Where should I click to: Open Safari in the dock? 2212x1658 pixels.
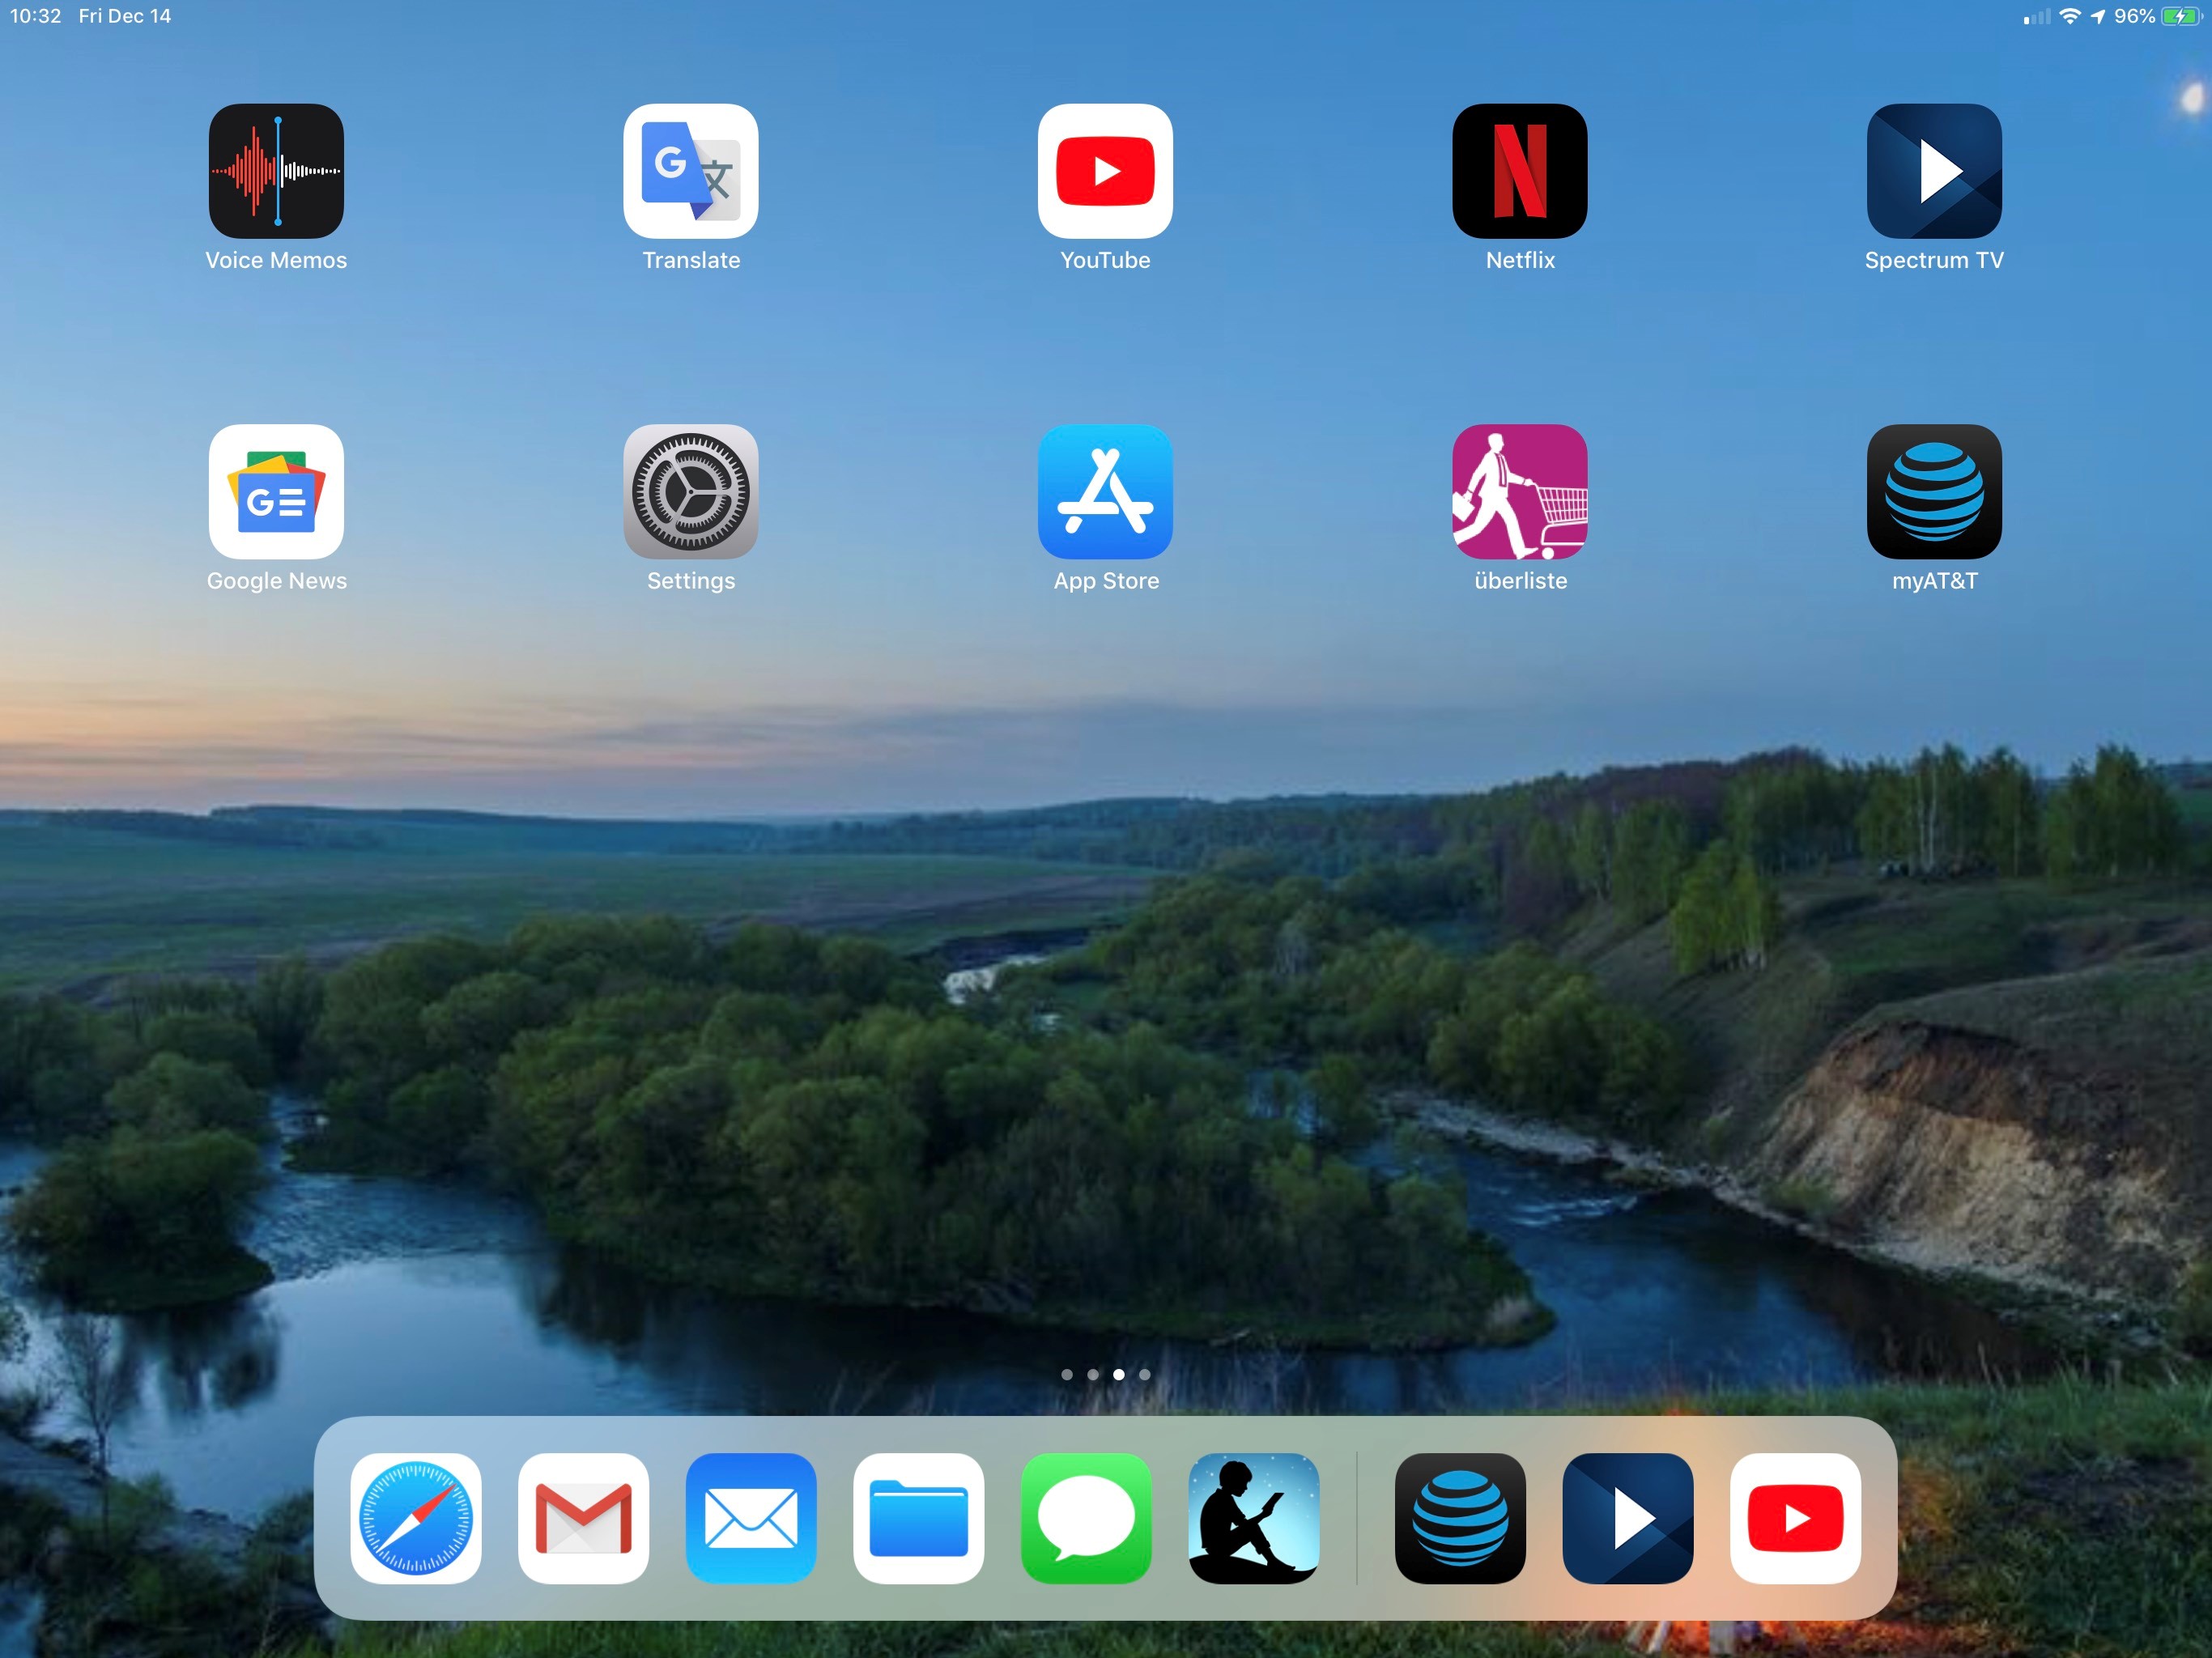(416, 1518)
